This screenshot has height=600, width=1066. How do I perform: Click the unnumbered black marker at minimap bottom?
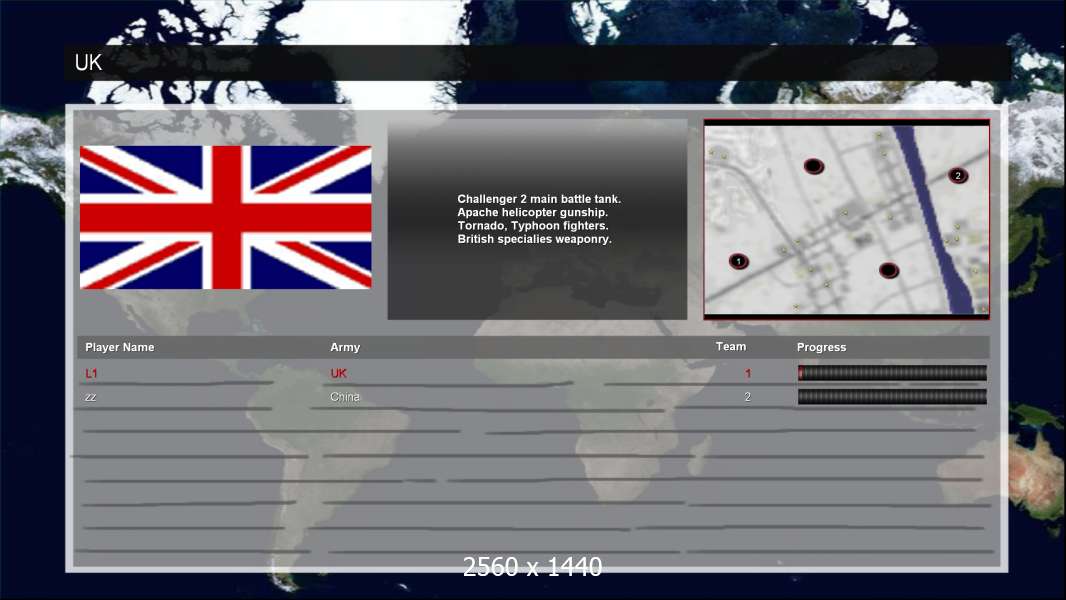(889, 271)
